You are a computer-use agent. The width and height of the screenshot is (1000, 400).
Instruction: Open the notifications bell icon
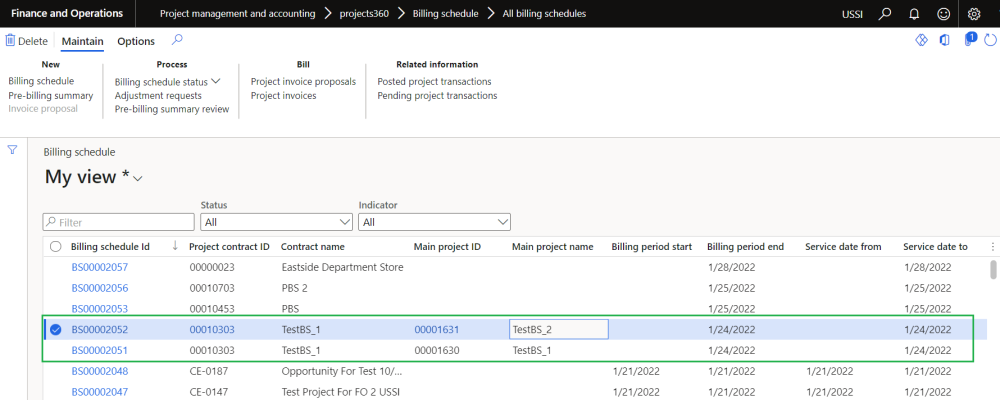point(915,14)
